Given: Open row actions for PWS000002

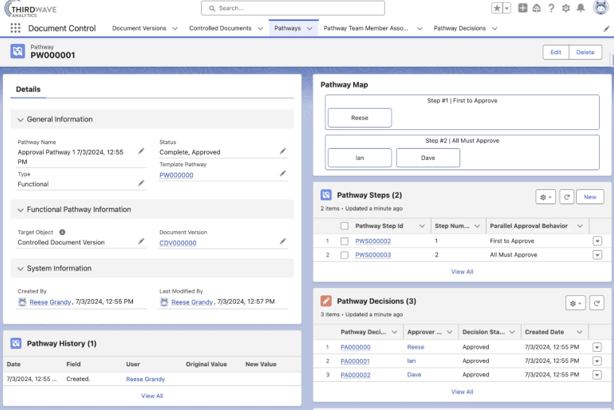Looking at the screenshot, I should [597, 241].
